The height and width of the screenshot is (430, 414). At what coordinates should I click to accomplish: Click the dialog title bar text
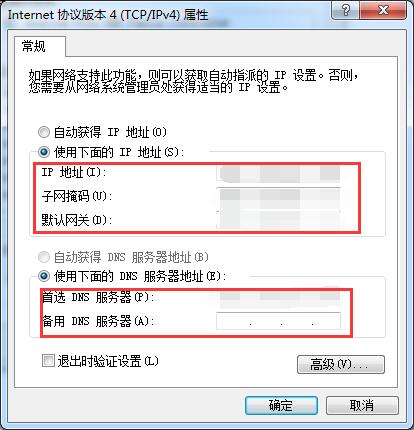click(x=108, y=15)
